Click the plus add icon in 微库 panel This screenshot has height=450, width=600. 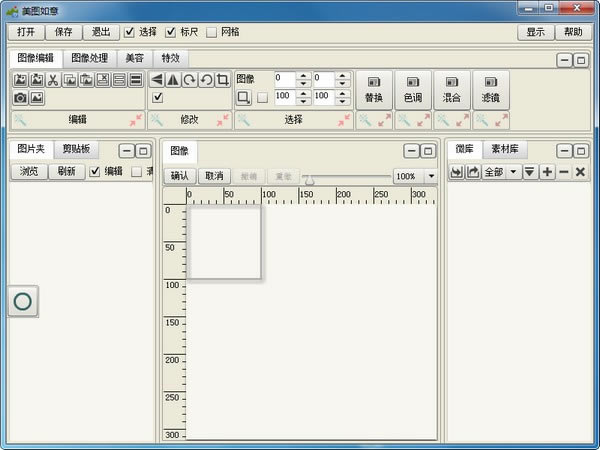click(547, 172)
